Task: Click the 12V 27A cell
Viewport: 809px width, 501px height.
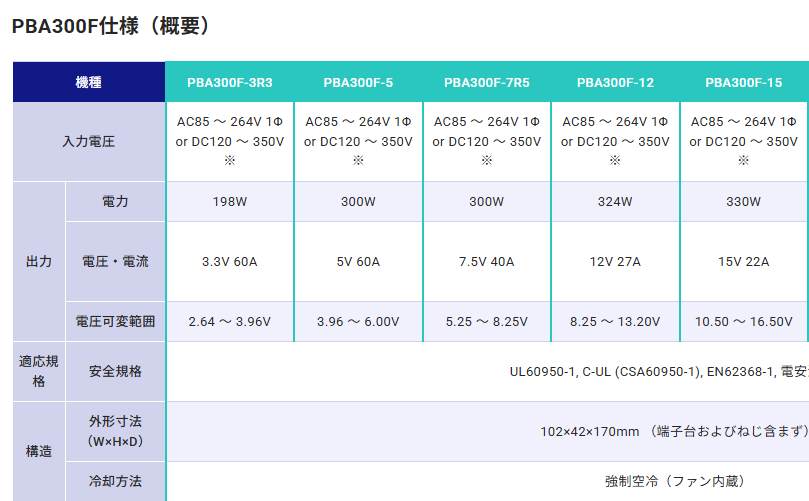Action: tap(615, 262)
